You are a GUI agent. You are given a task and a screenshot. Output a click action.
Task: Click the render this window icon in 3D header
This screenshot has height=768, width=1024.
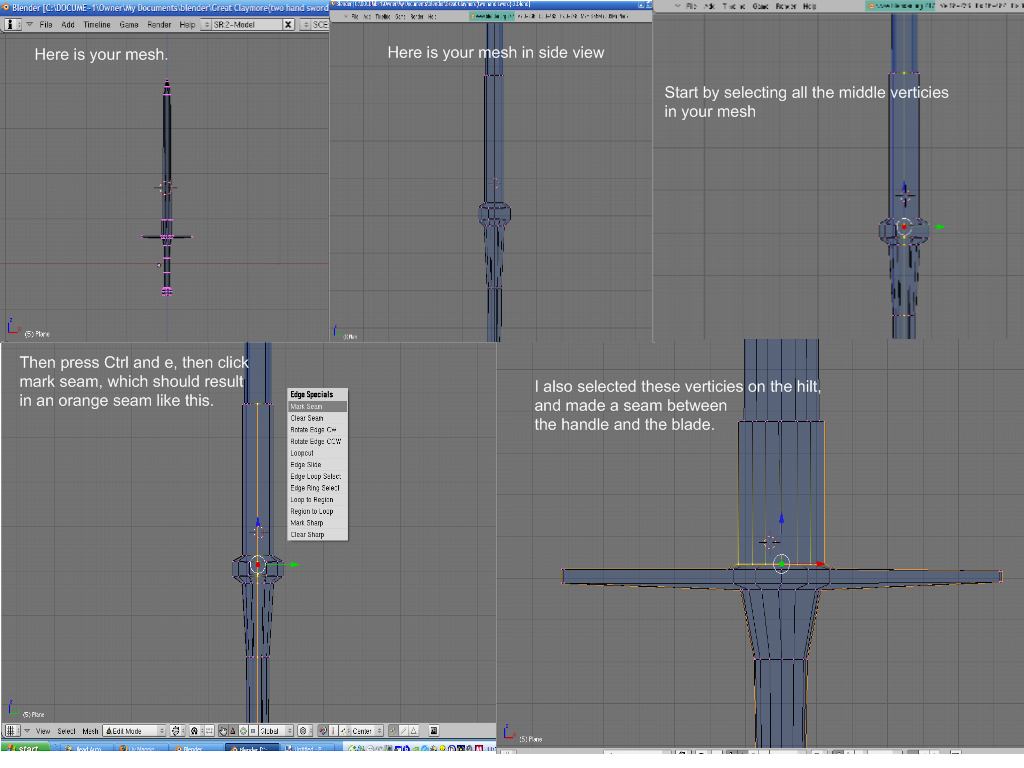click(x=434, y=731)
